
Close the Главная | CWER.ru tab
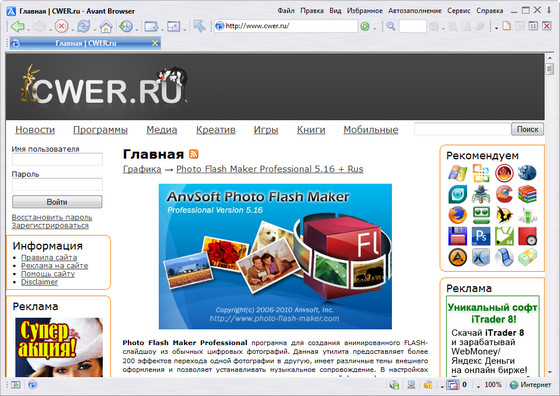click(x=155, y=43)
